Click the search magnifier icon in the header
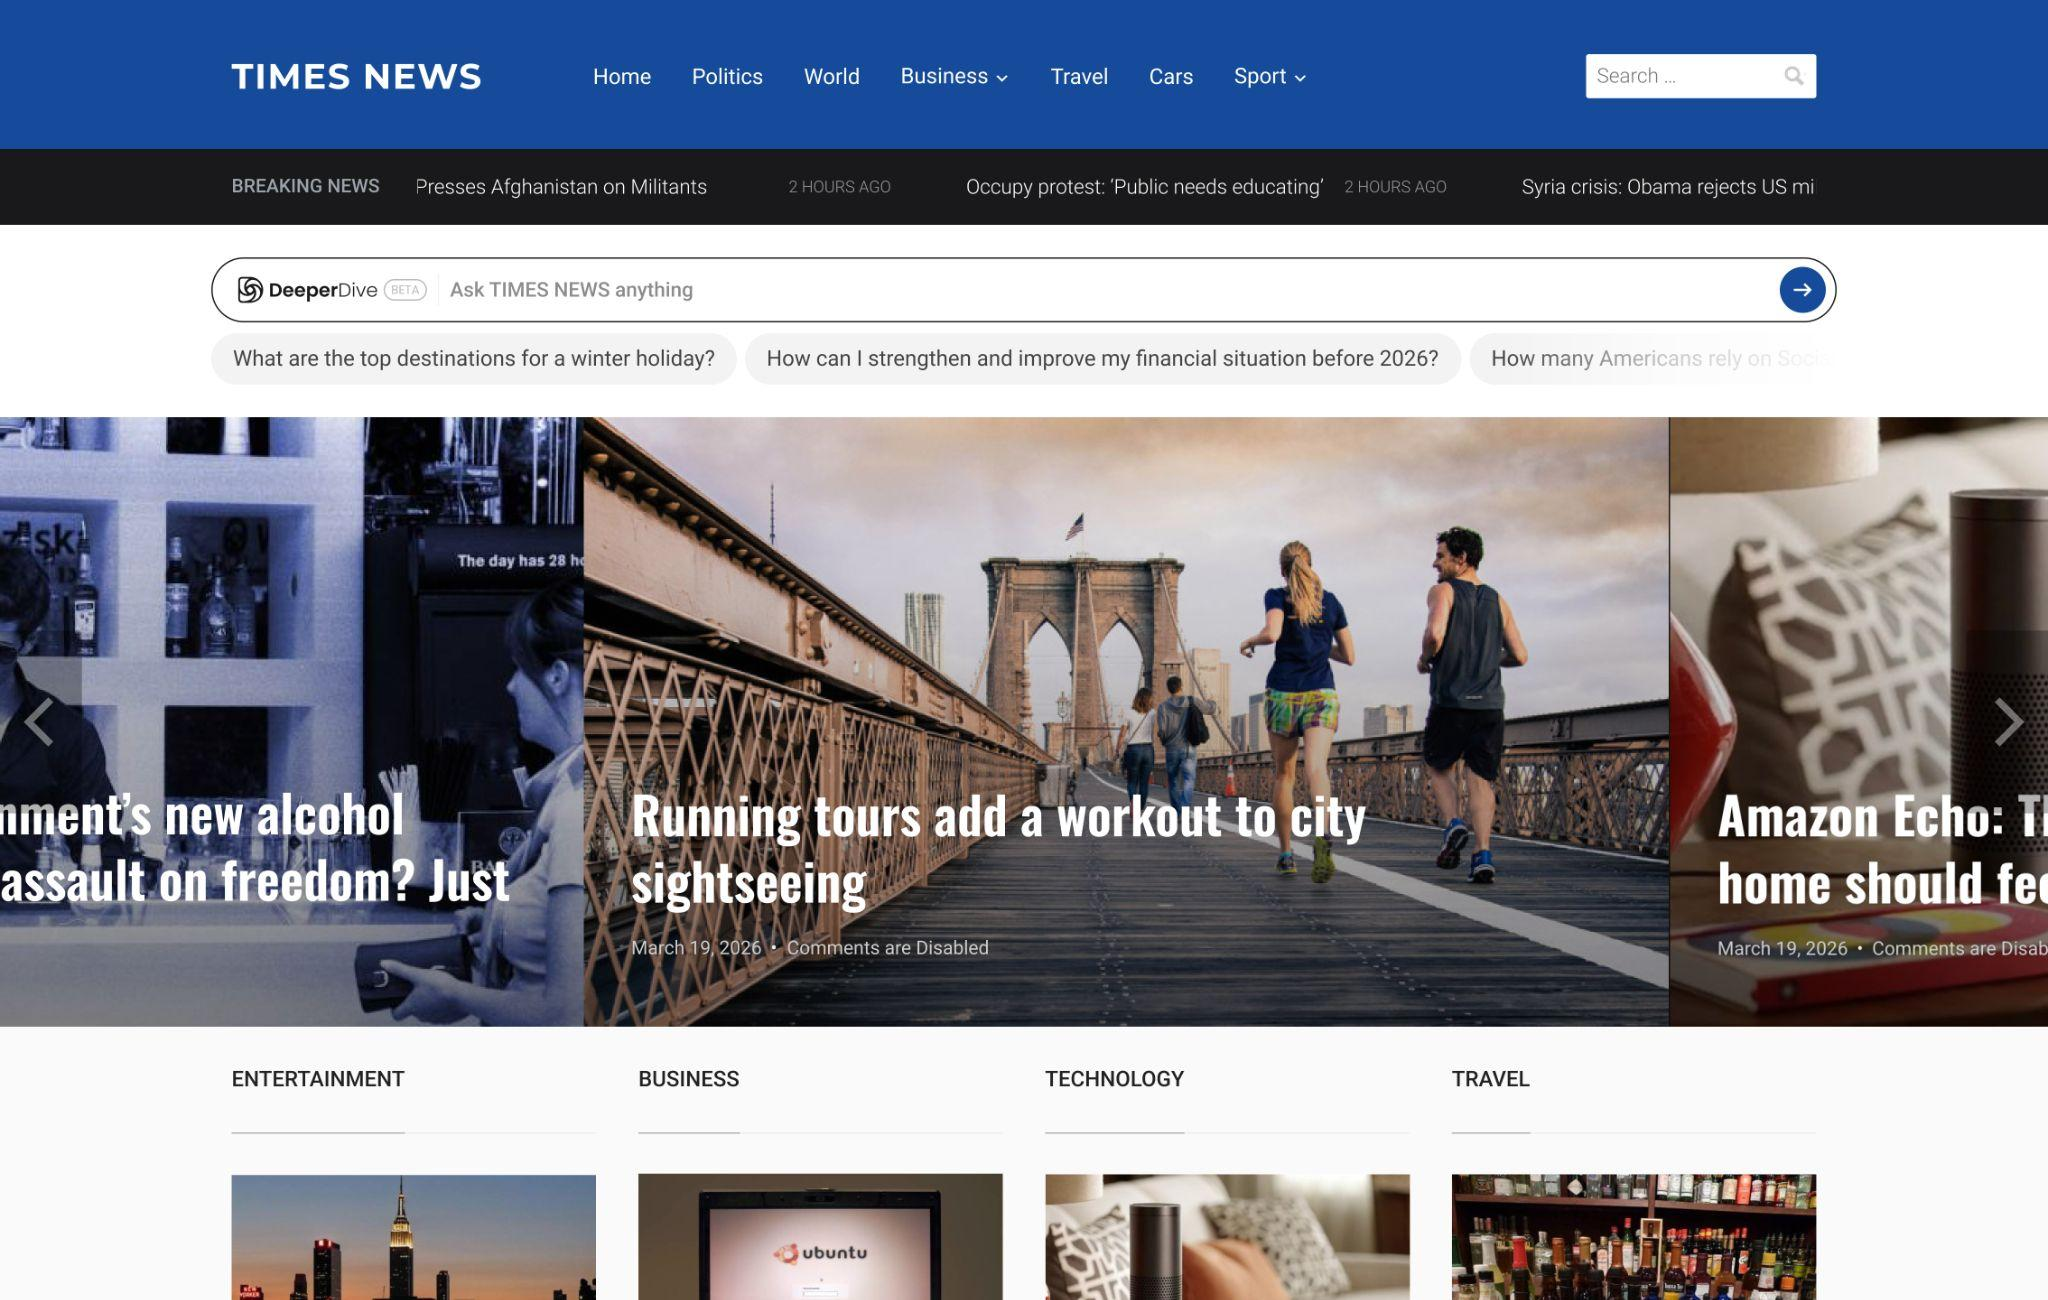Screen dimensions: 2048x1300 pyautogui.click(x=1793, y=76)
